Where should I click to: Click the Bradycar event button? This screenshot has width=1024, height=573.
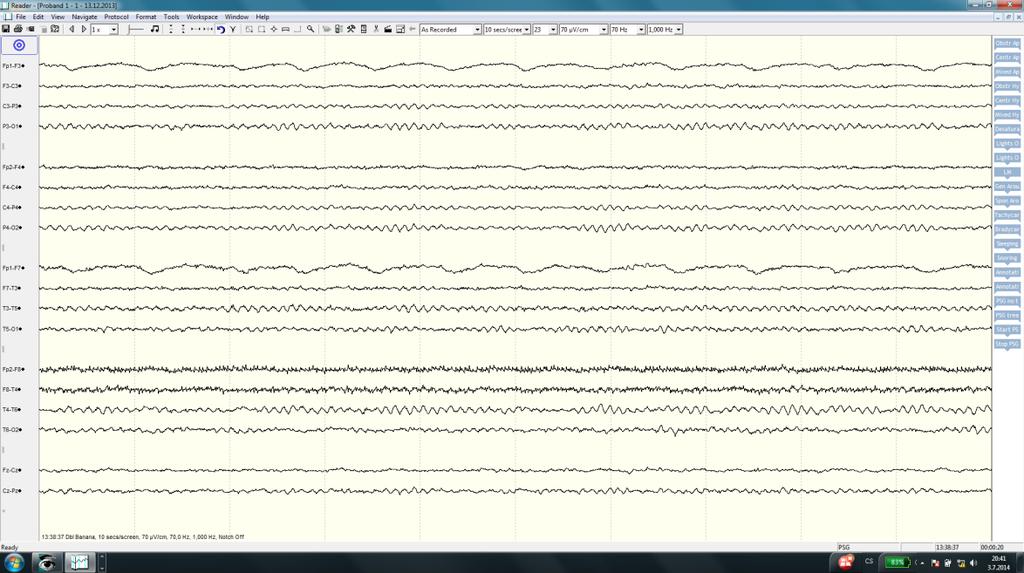click(x=1006, y=229)
